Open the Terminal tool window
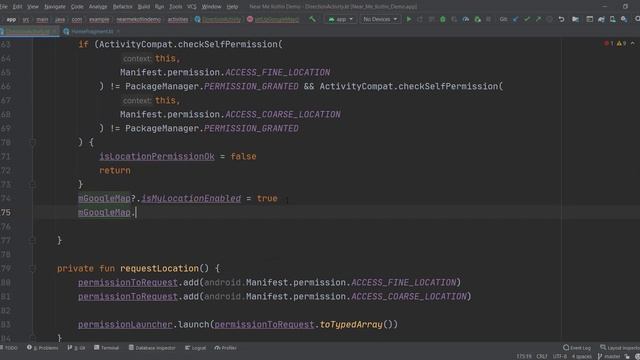 107,348
